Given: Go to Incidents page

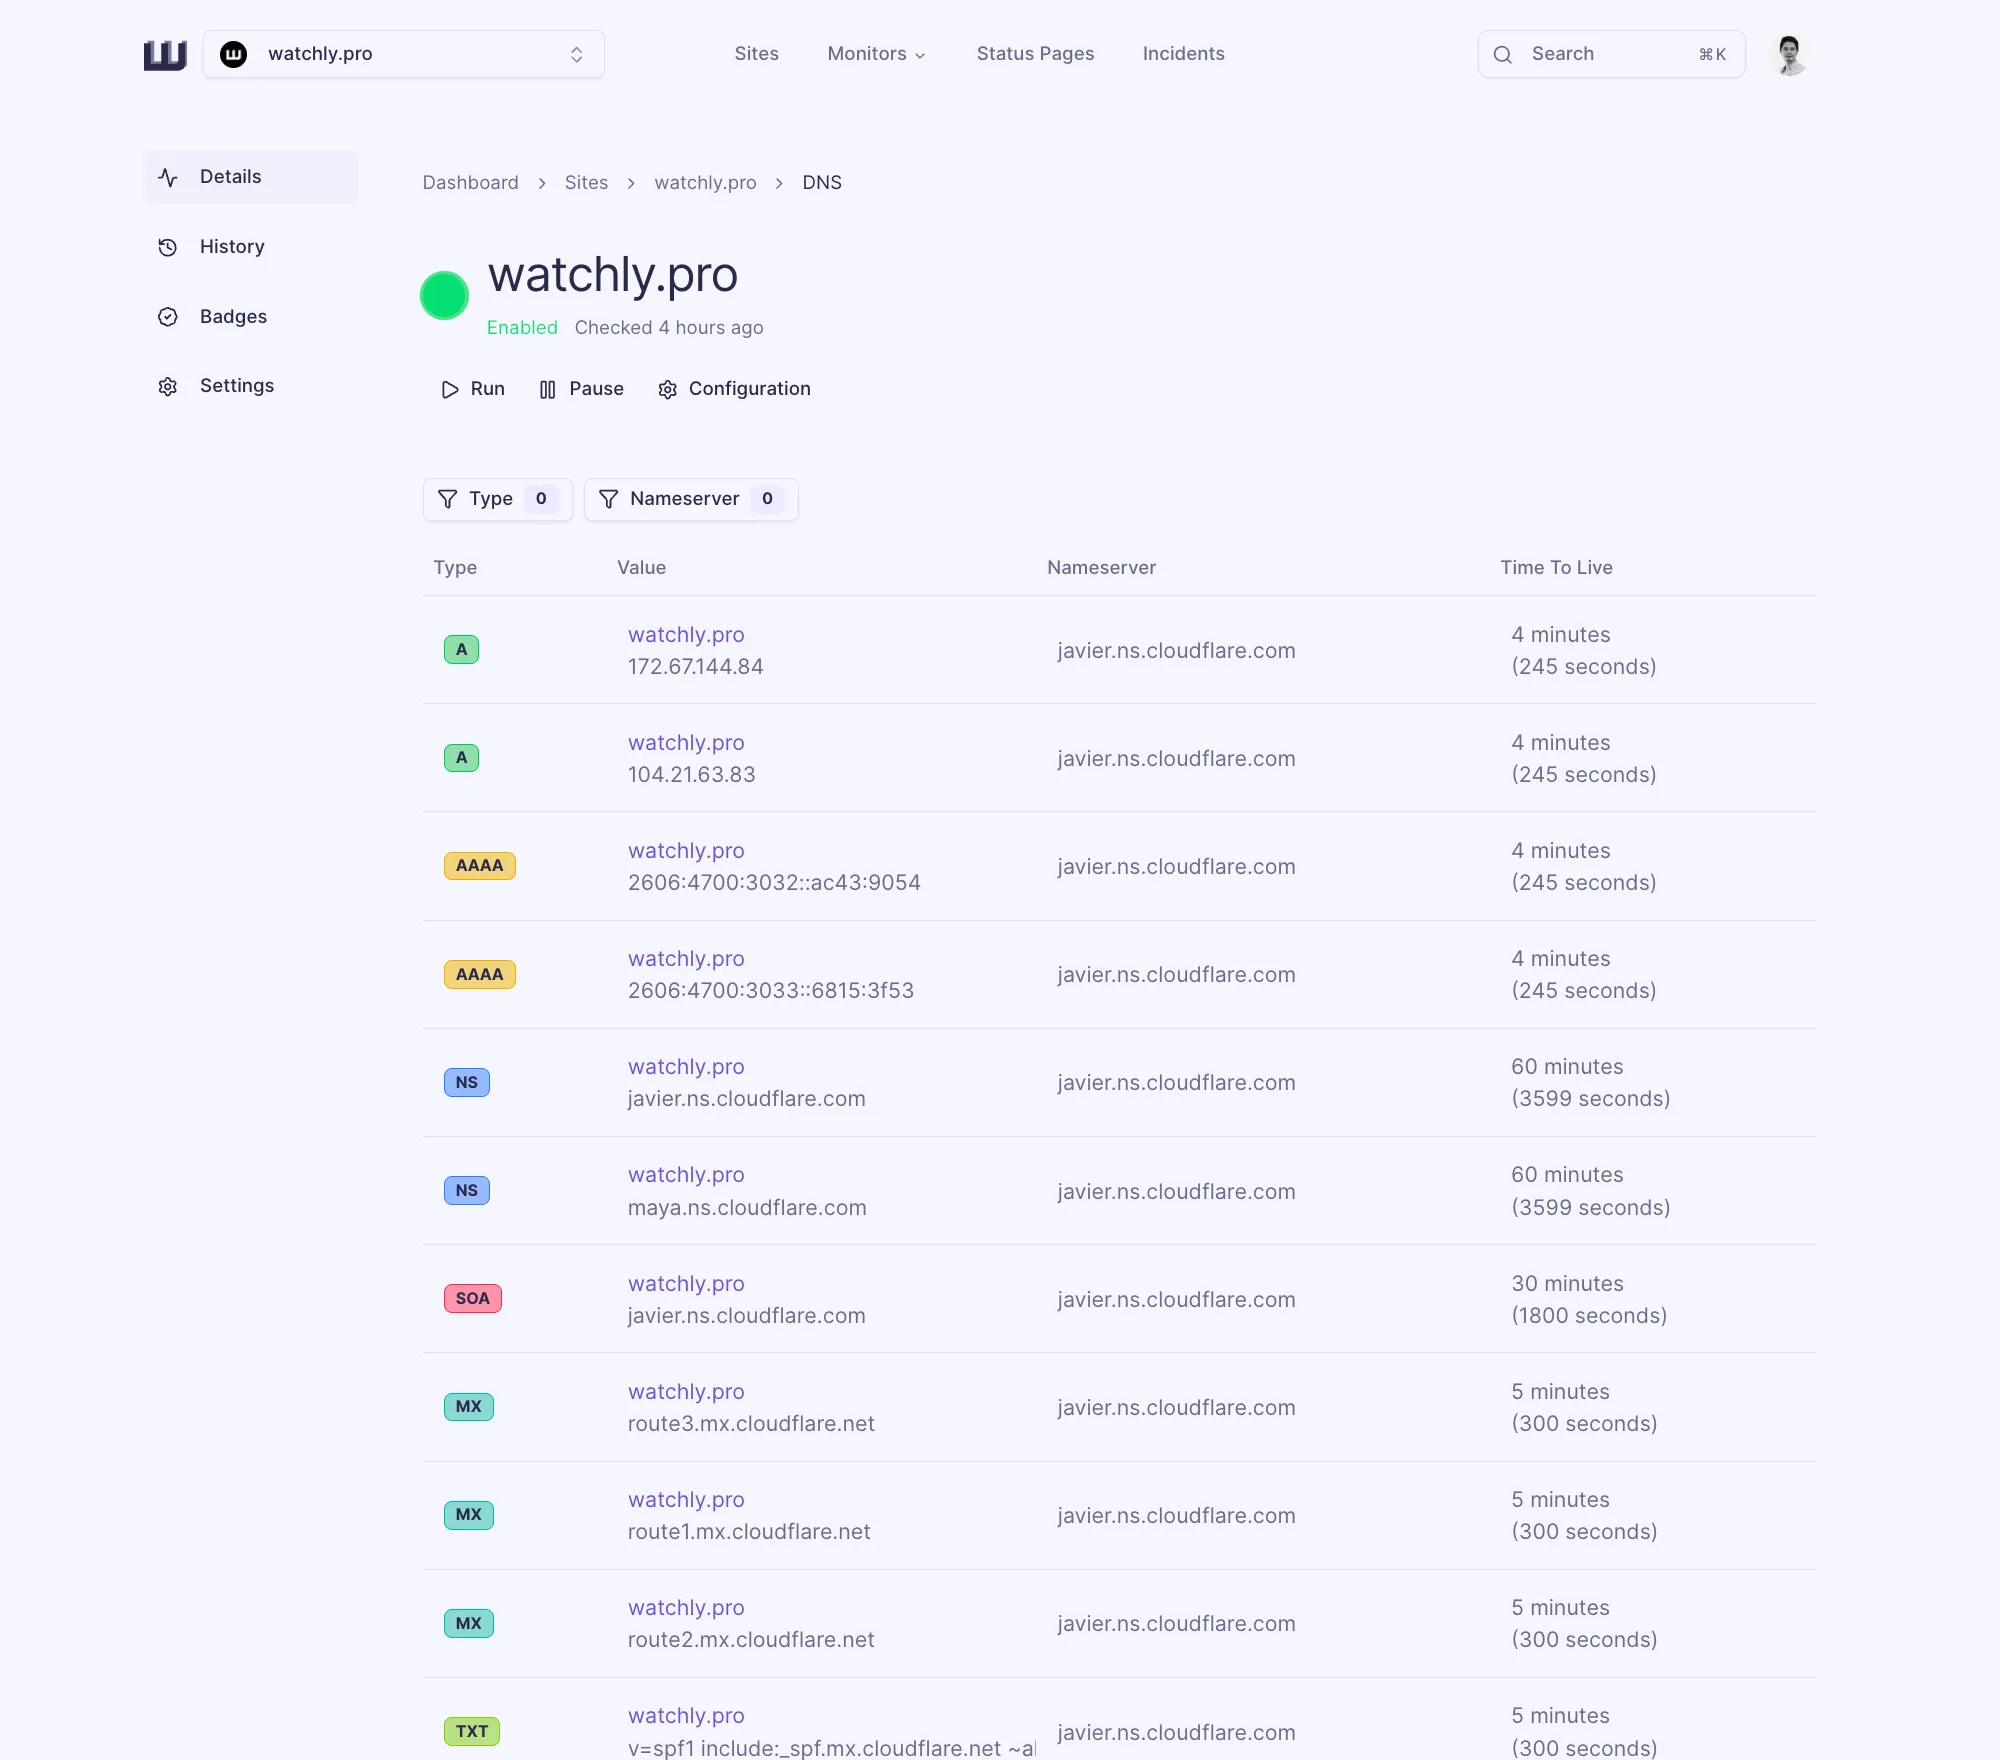Looking at the screenshot, I should (1183, 54).
